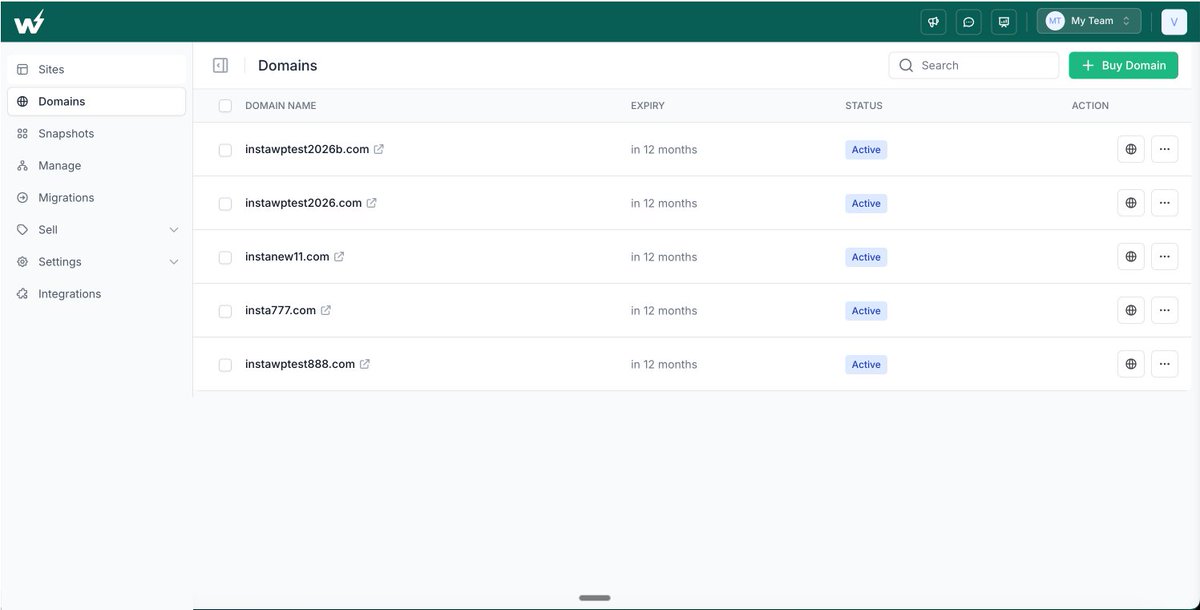This screenshot has width=1200, height=610.
Task: Open Integrations in the sidebar
Action: (96, 293)
